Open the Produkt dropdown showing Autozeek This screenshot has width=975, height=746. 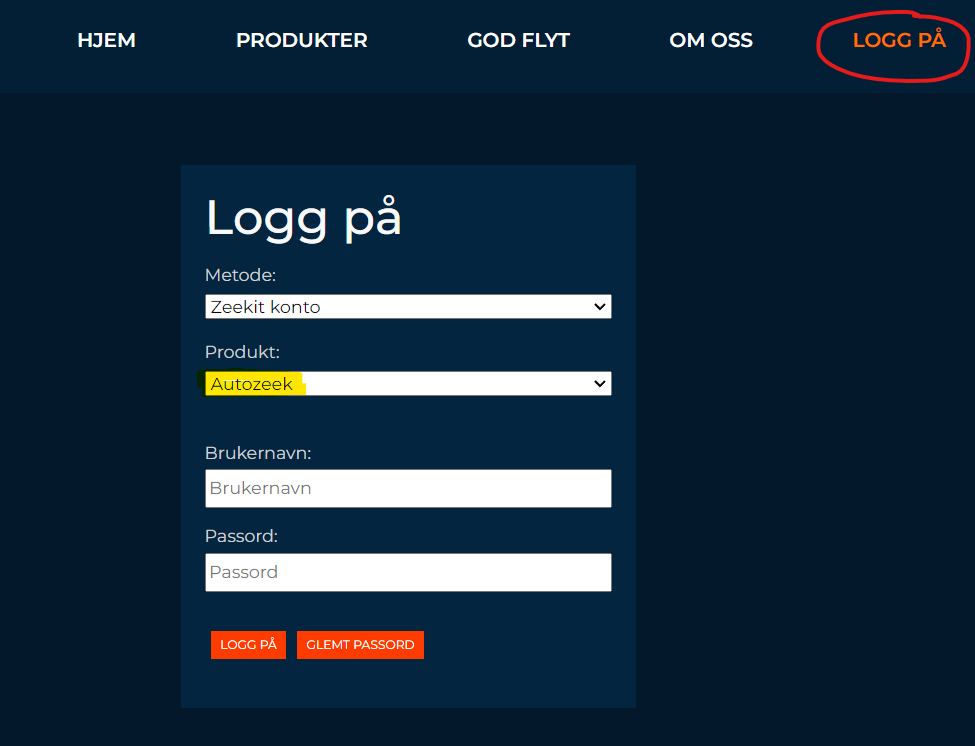click(x=408, y=384)
